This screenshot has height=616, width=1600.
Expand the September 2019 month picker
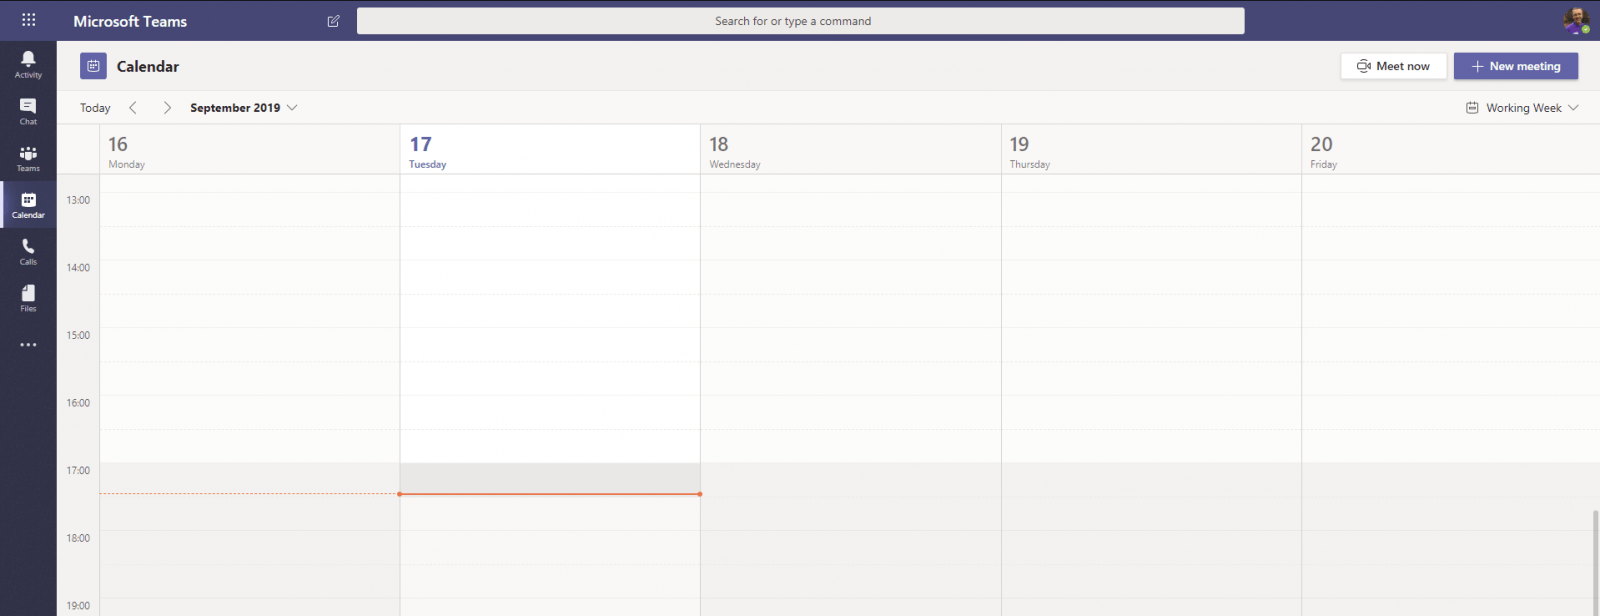click(x=244, y=108)
